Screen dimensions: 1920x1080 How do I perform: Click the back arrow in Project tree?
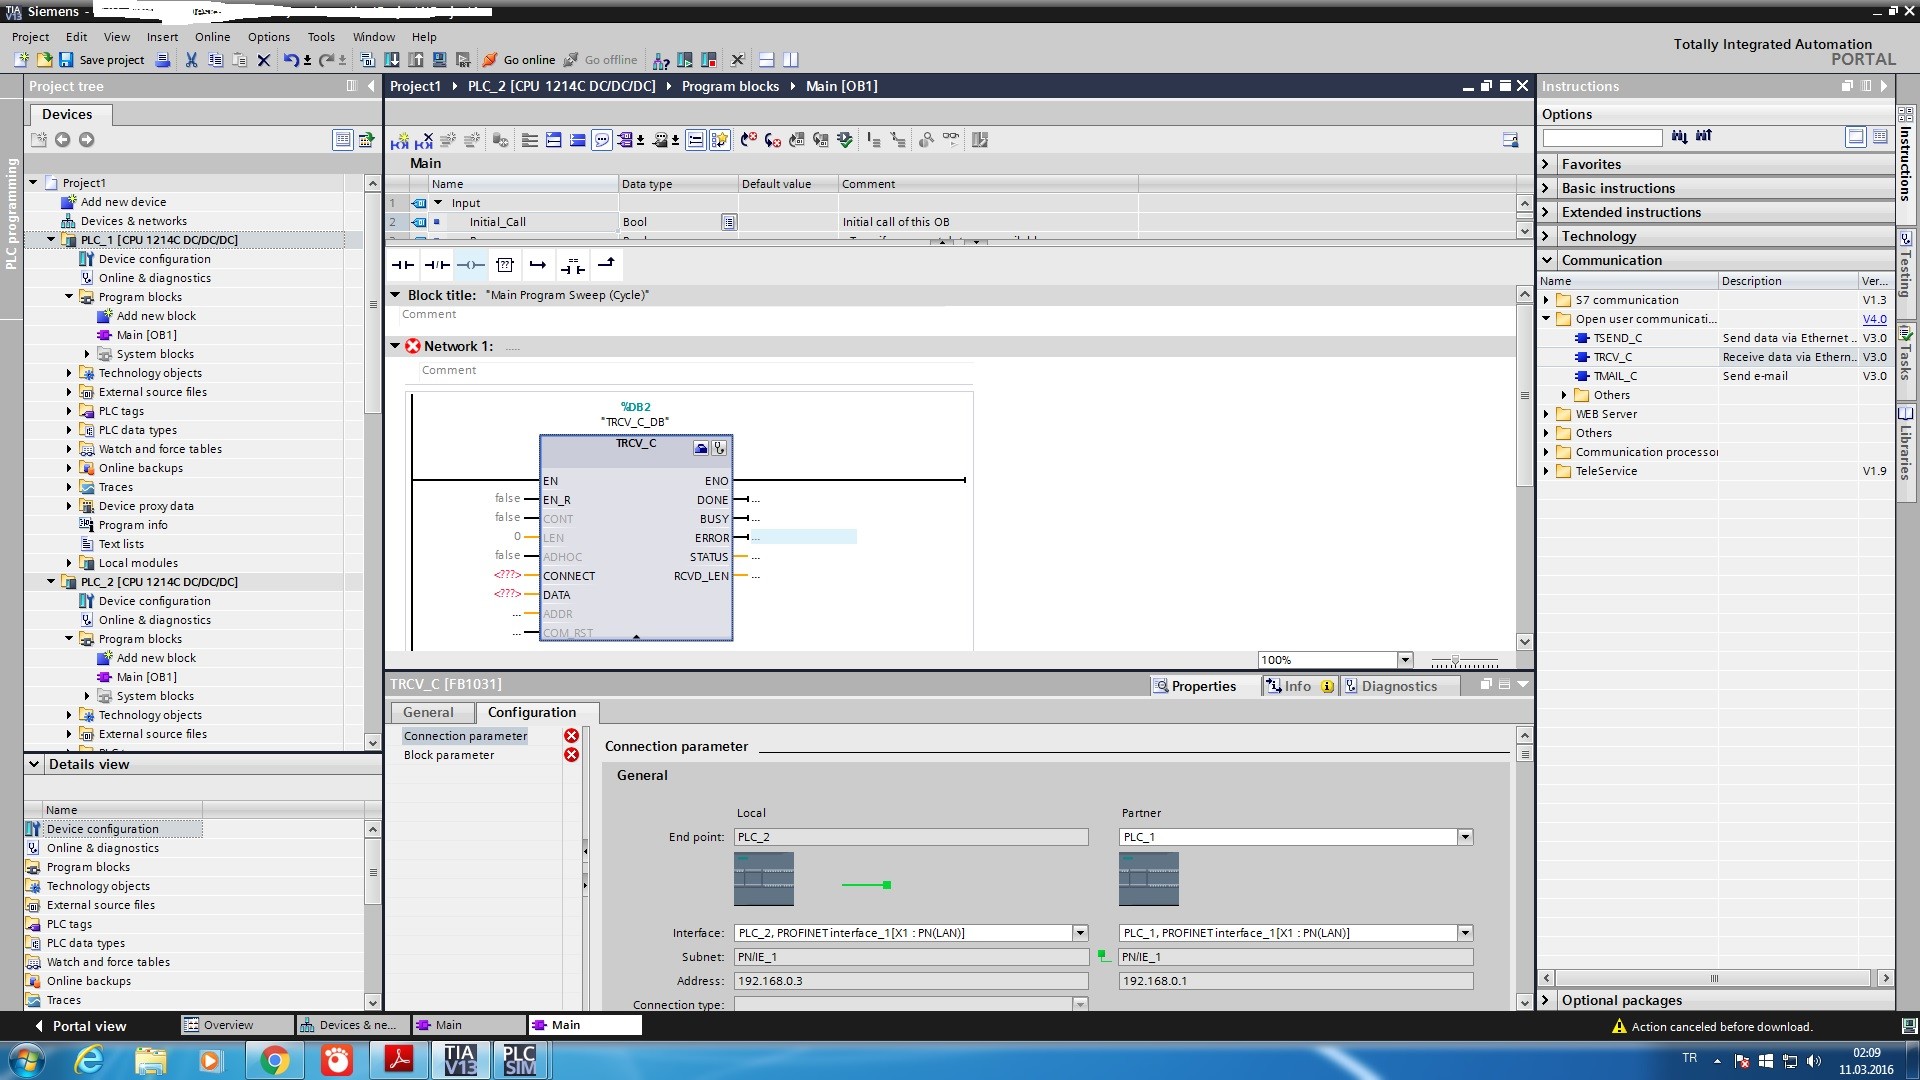(62, 140)
